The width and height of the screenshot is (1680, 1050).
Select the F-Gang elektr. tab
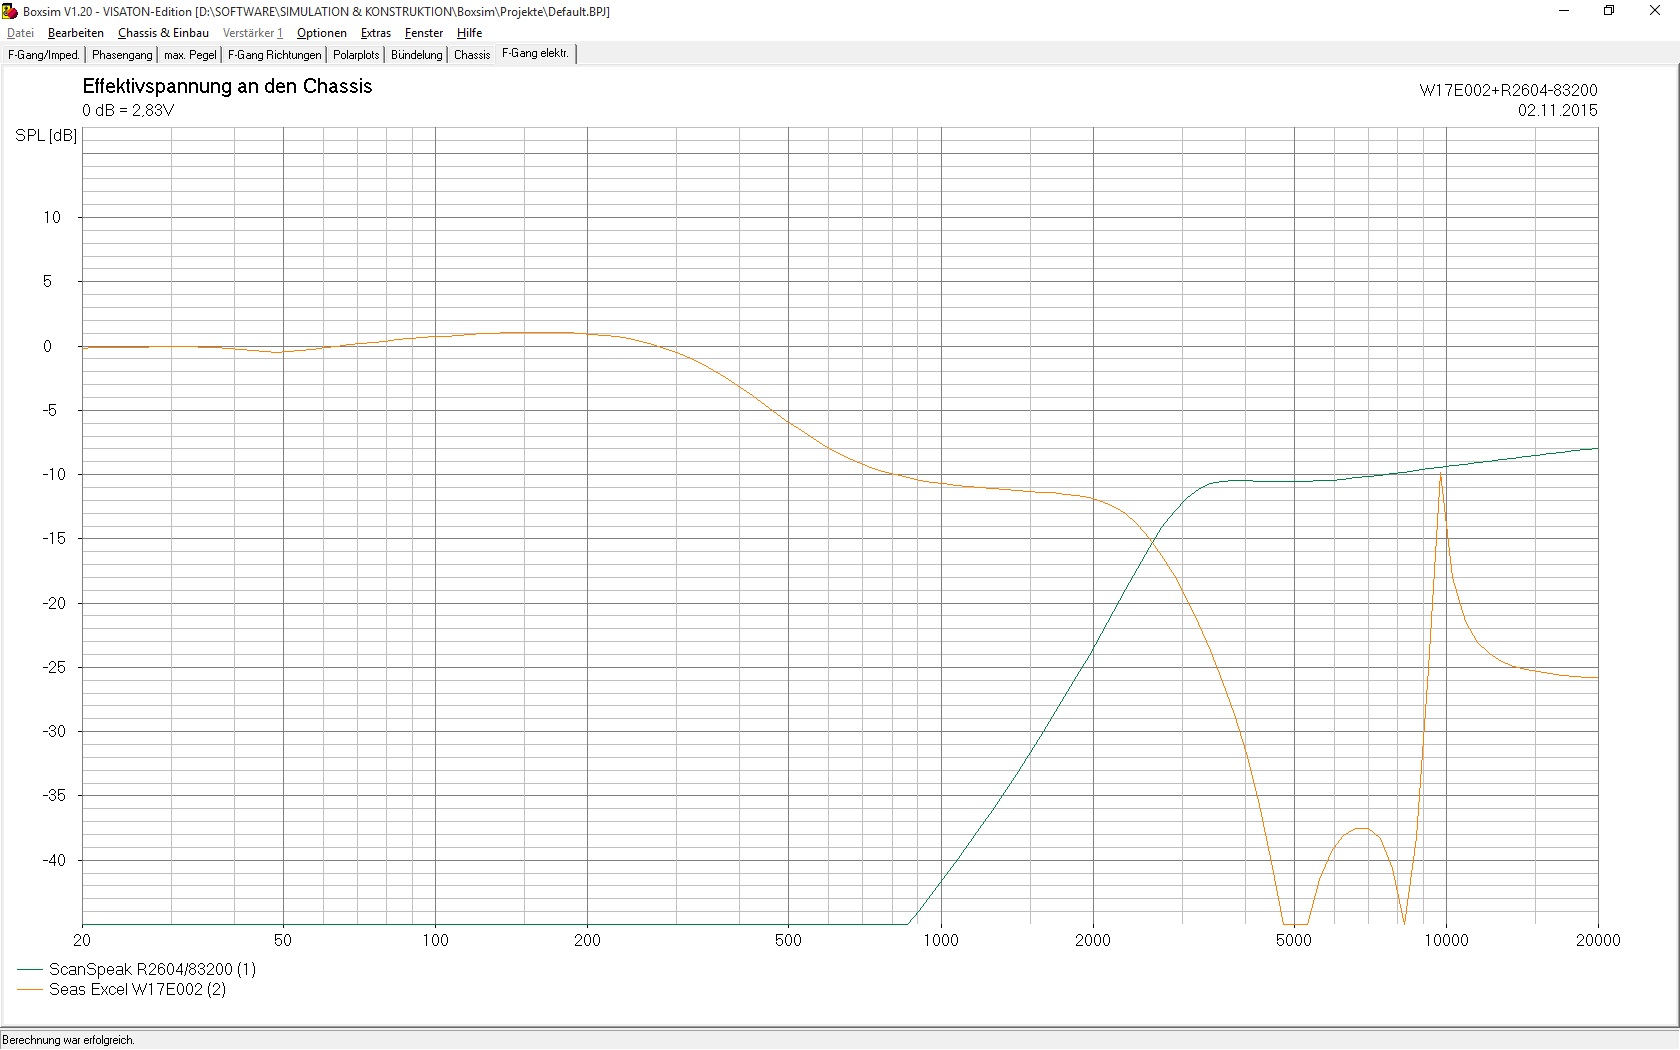click(x=535, y=54)
